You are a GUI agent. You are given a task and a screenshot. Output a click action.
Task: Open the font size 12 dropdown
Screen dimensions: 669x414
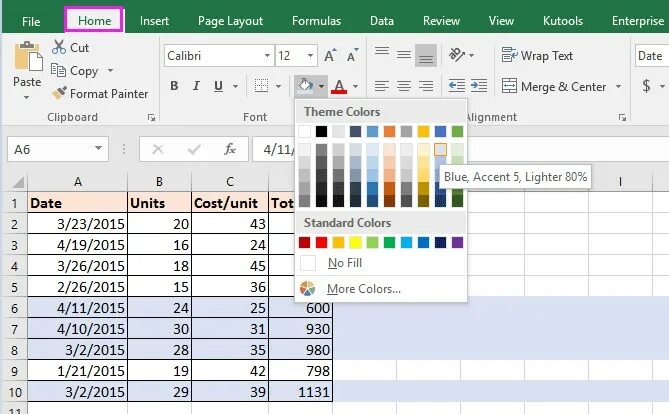coord(311,56)
